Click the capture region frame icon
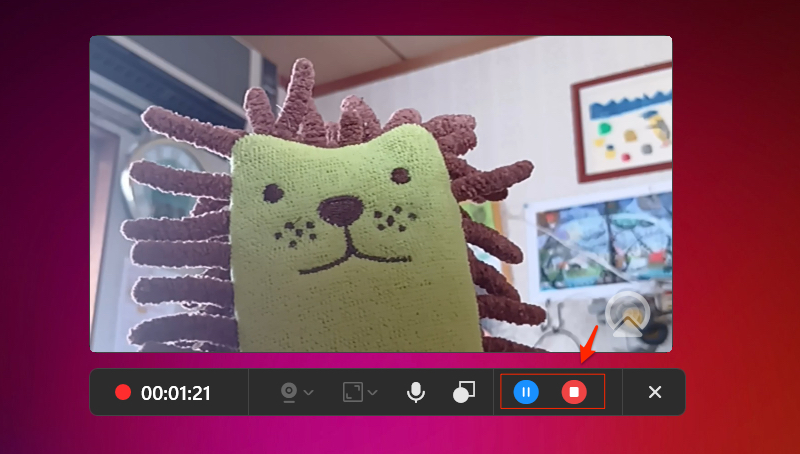This screenshot has height=454, width=800. [352, 392]
